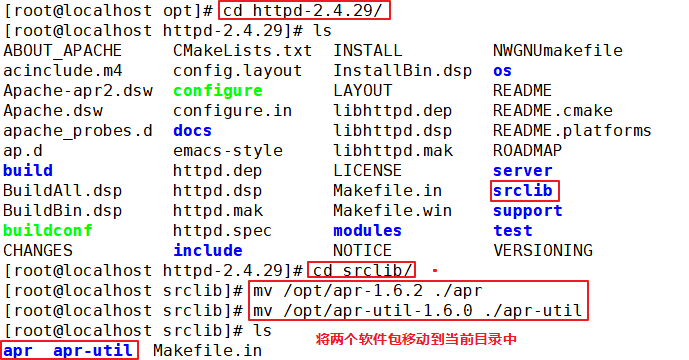This screenshot has height=360, width=689.
Task: Click the ABOUT_APACHE file name
Action: click(62, 51)
